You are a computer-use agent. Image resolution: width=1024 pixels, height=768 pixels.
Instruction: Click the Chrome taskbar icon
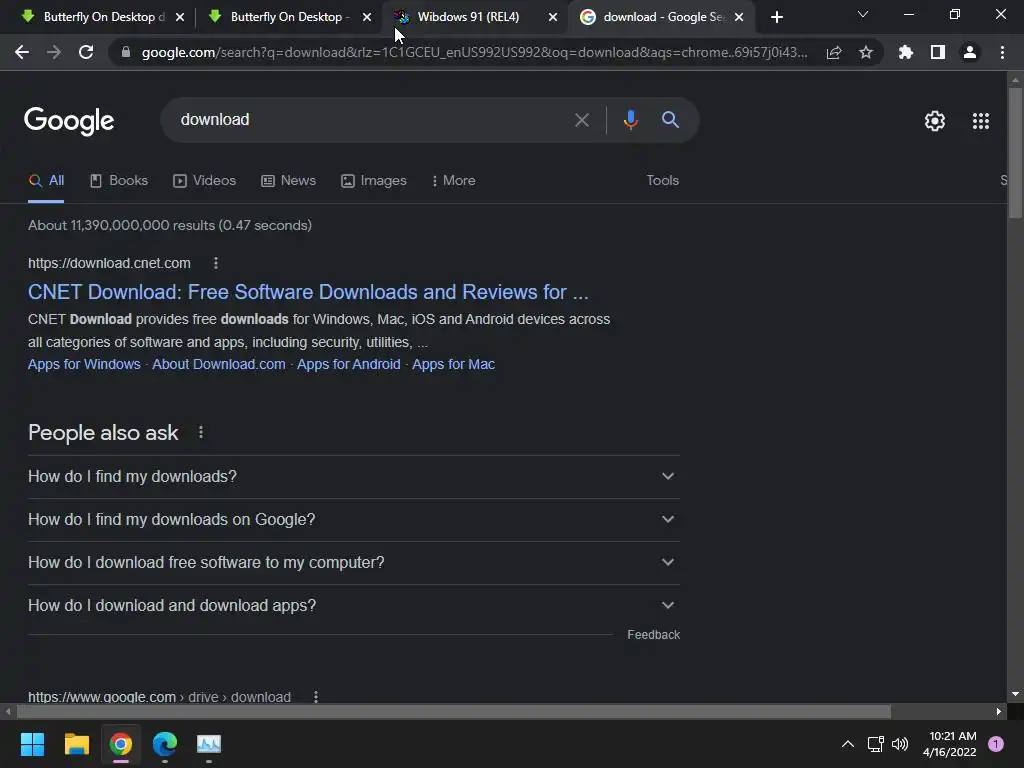point(121,744)
